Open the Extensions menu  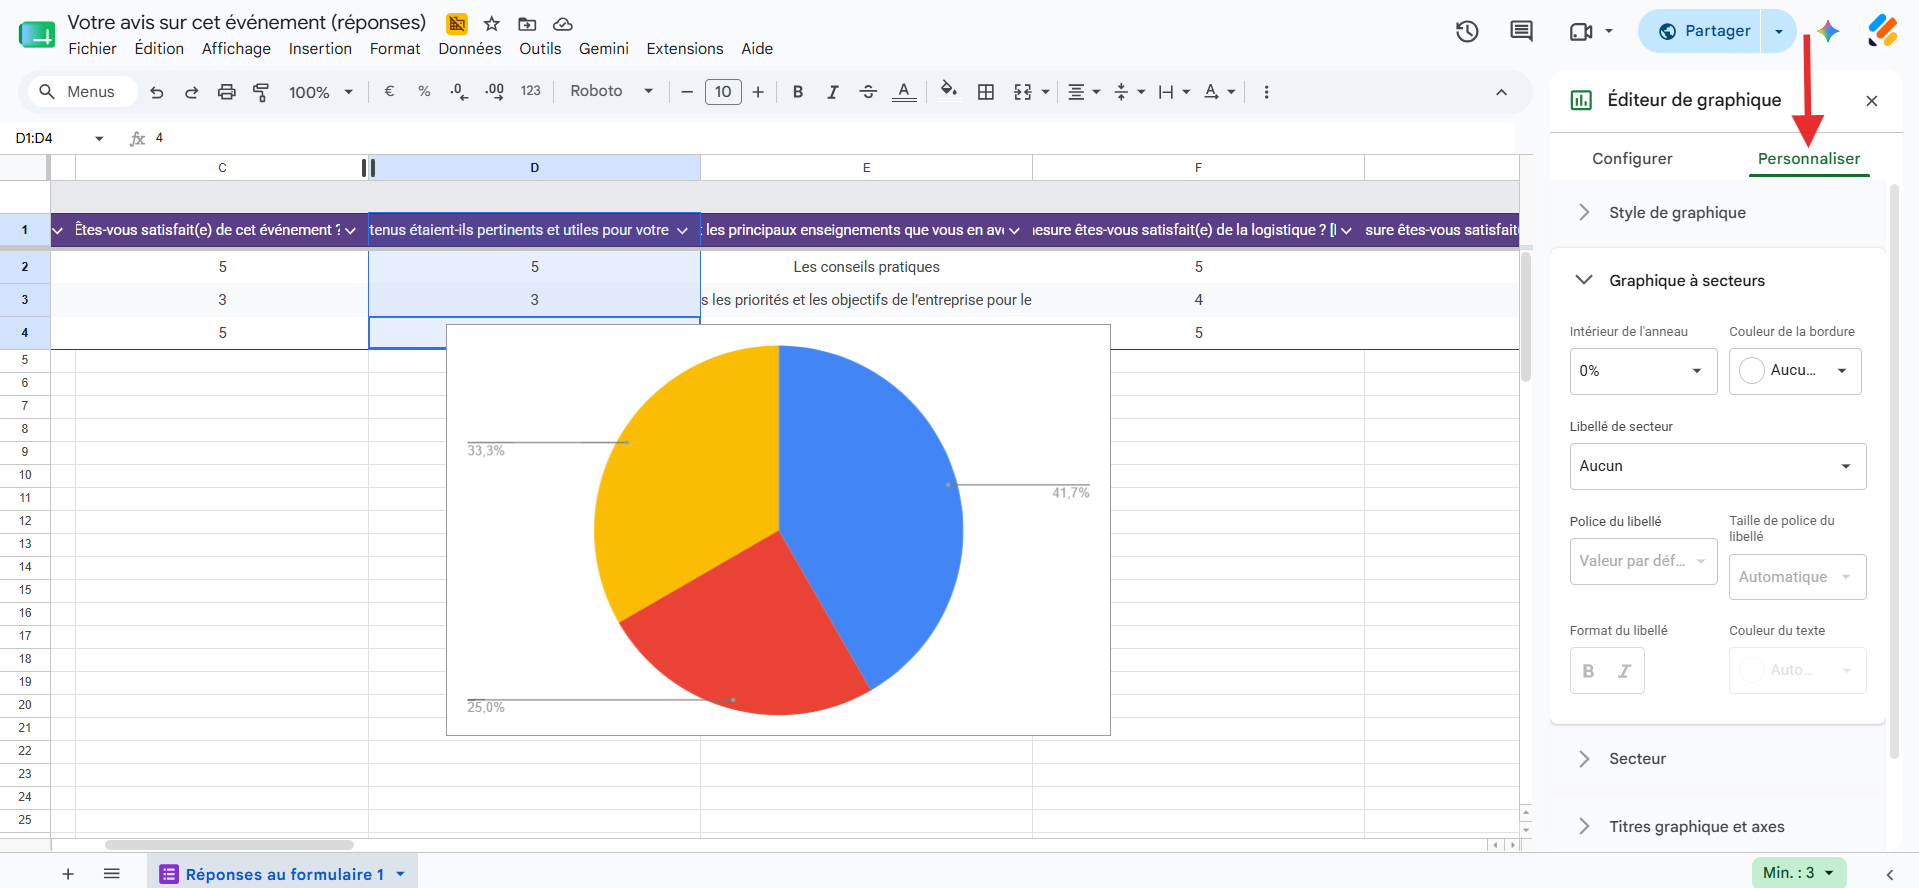click(x=685, y=48)
